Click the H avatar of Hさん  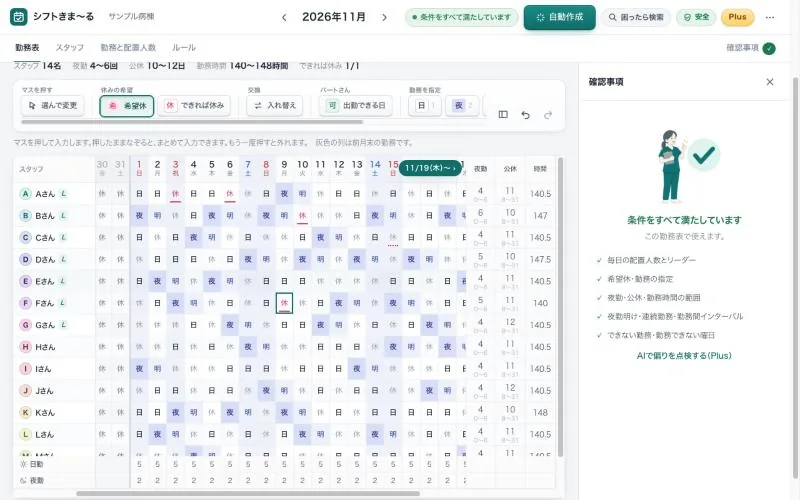tap(26, 347)
